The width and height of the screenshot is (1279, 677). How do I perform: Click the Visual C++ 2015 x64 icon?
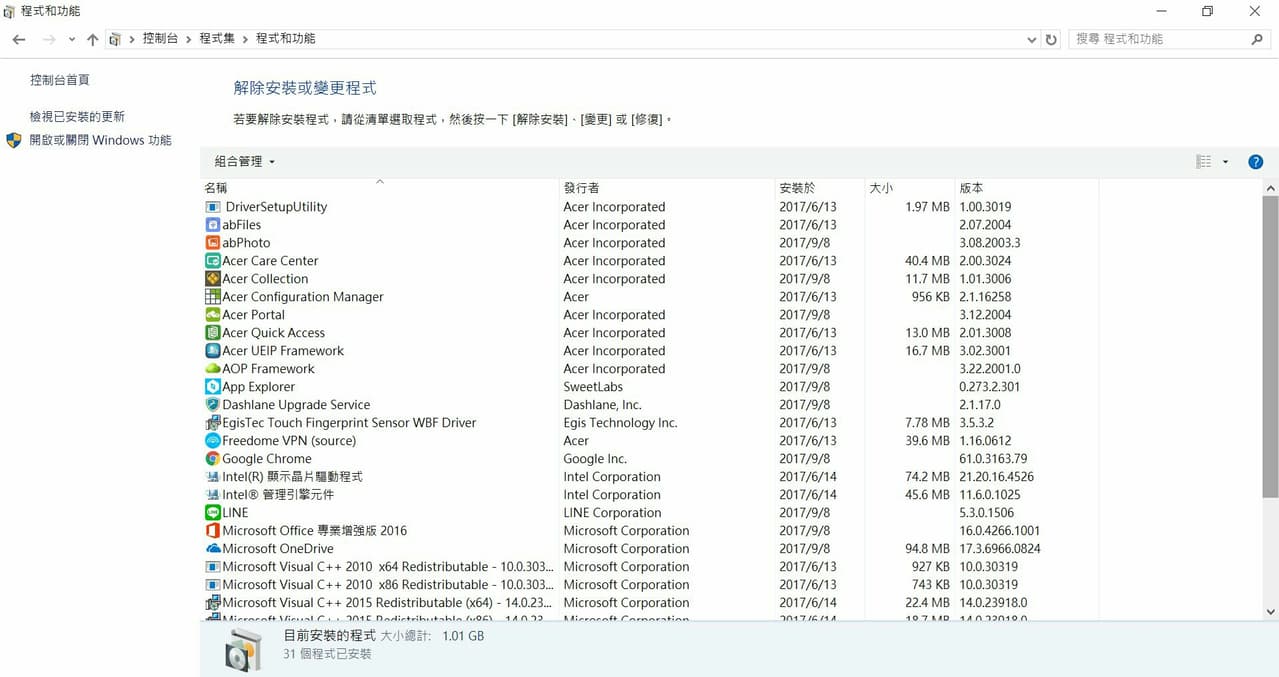(212, 603)
